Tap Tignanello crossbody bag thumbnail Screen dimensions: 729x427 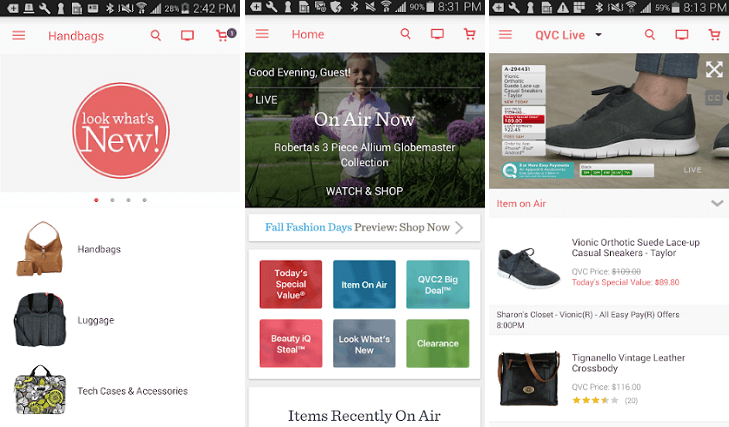click(x=529, y=378)
